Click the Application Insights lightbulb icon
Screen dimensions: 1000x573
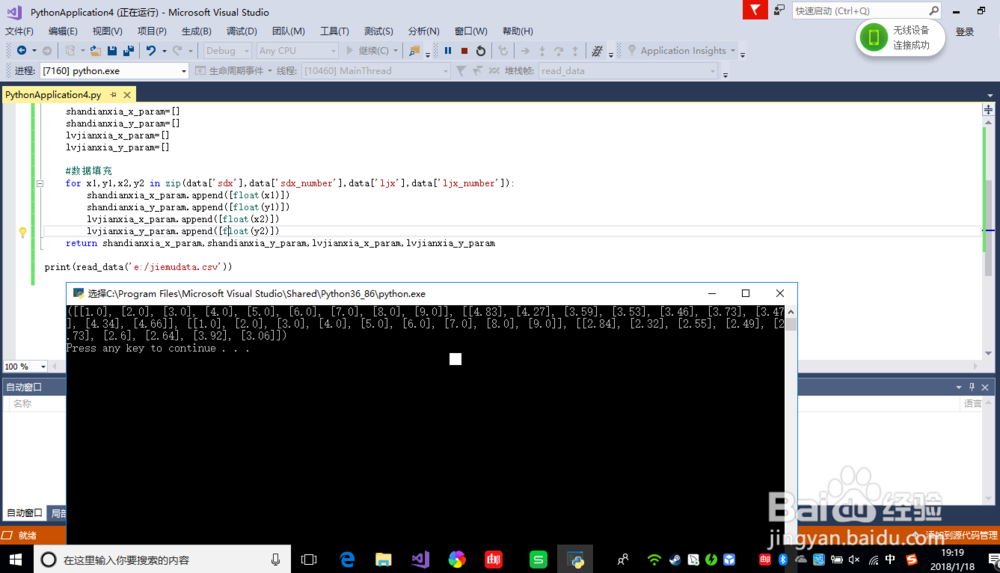tap(632, 50)
